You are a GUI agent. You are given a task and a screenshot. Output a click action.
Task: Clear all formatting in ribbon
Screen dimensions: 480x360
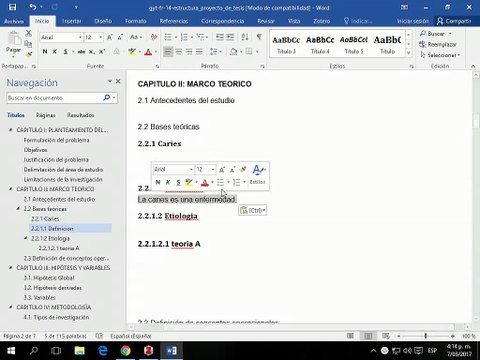(153, 37)
